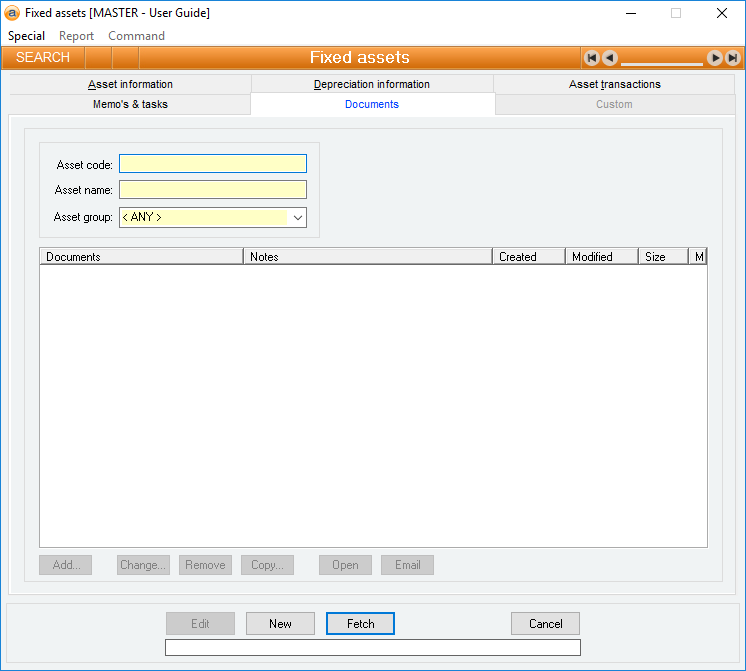Select the Memo's & tasks tab

click(x=129, y=104)
